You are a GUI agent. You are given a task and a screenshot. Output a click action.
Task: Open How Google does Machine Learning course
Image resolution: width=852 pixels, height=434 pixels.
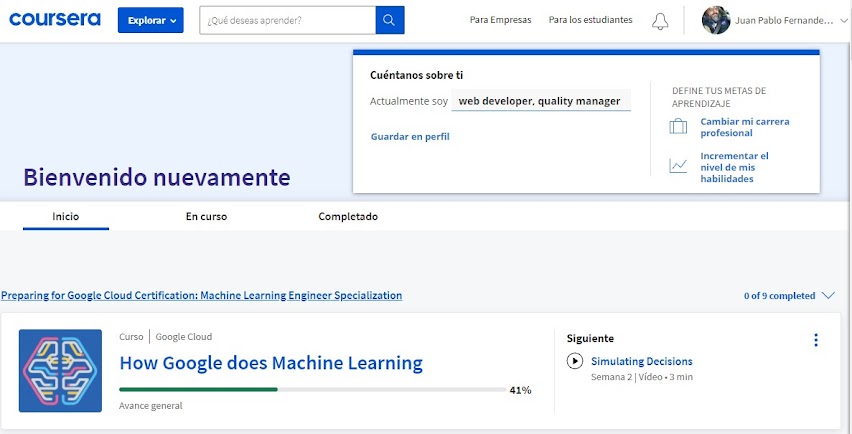coord(271,362)
